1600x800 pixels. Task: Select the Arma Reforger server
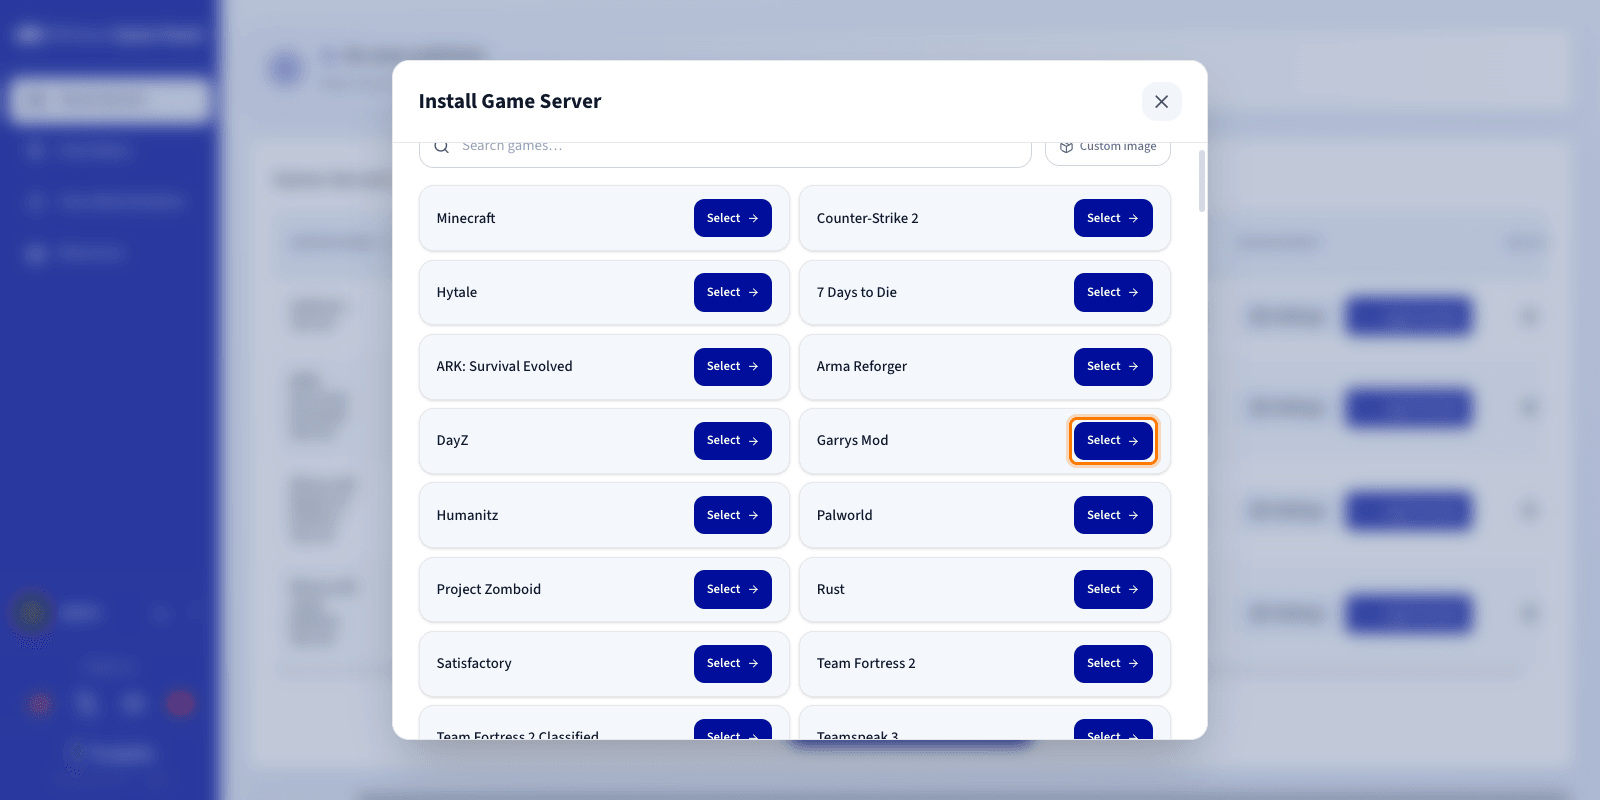(x=1113, y=366)
